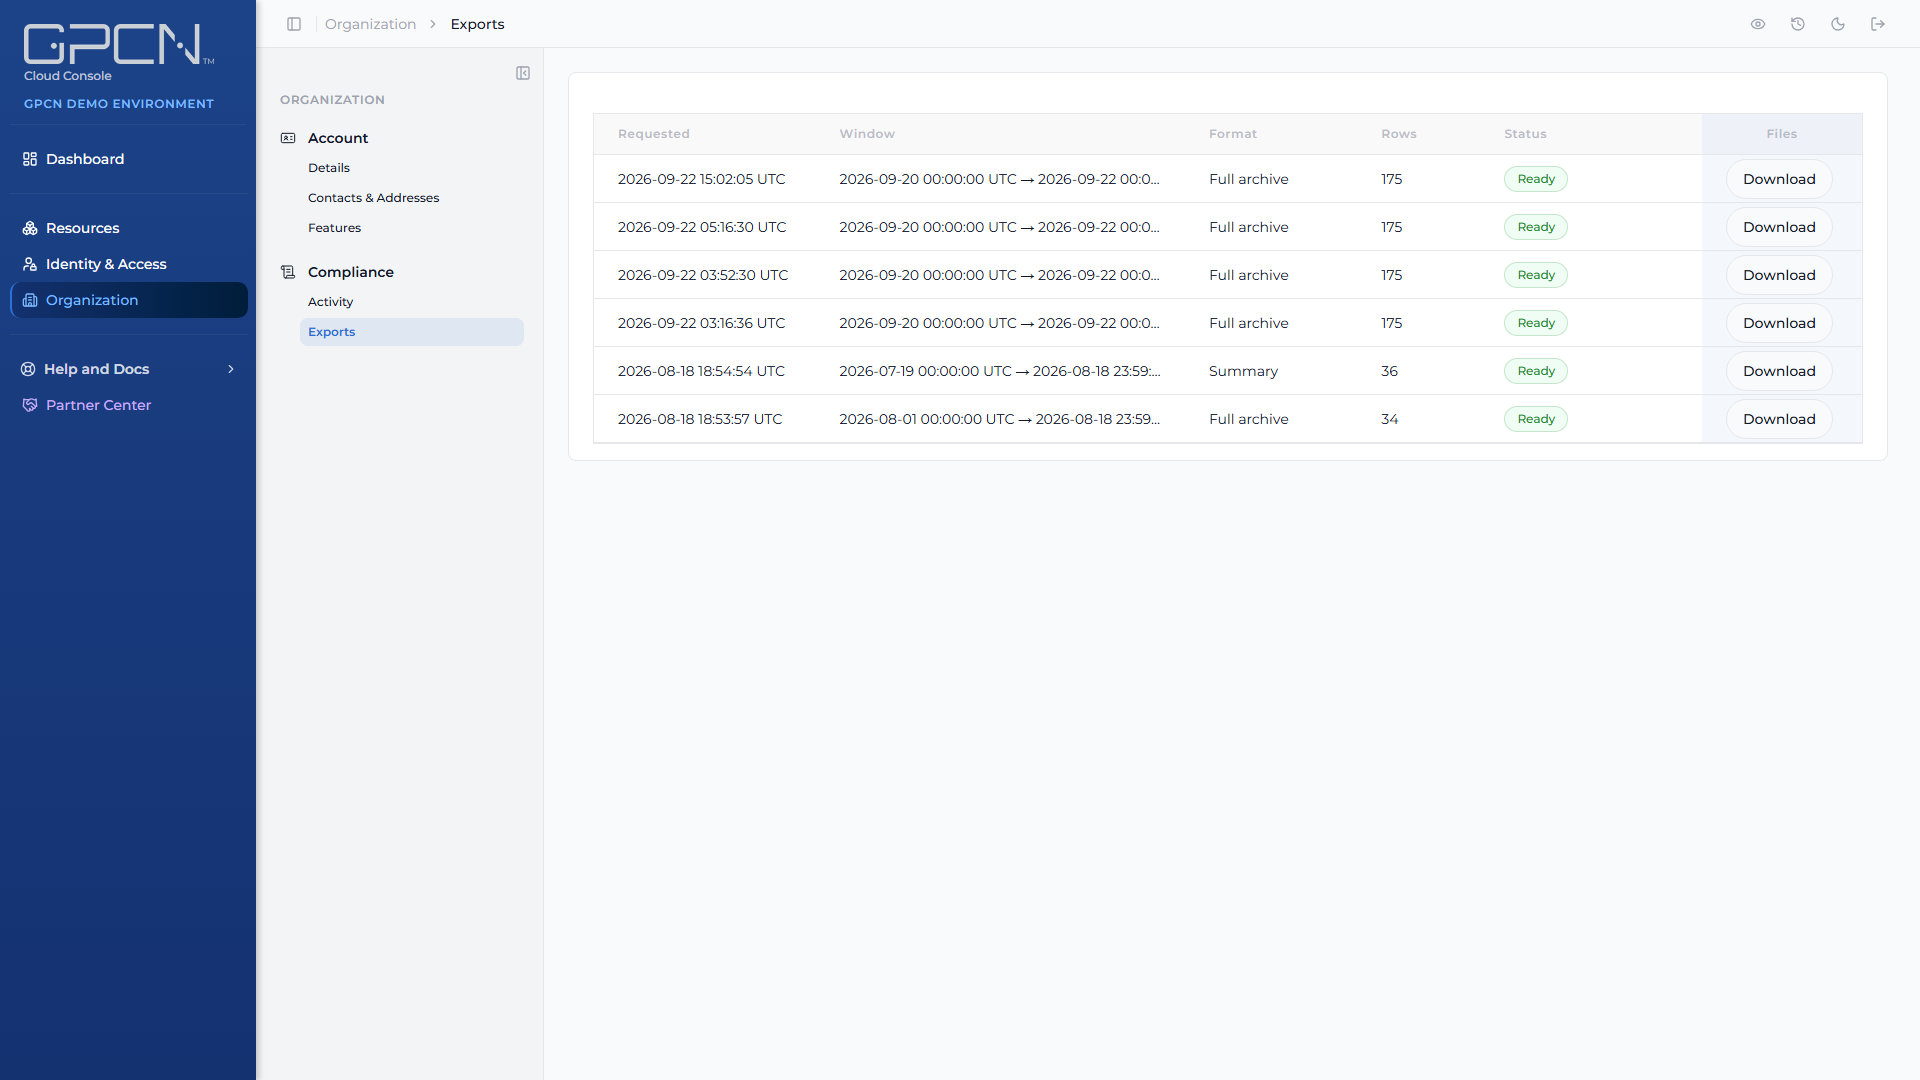Click the Rows column header
Screen dimensions: 1920x1080
pyautogui.click(x=1399, y=134)
